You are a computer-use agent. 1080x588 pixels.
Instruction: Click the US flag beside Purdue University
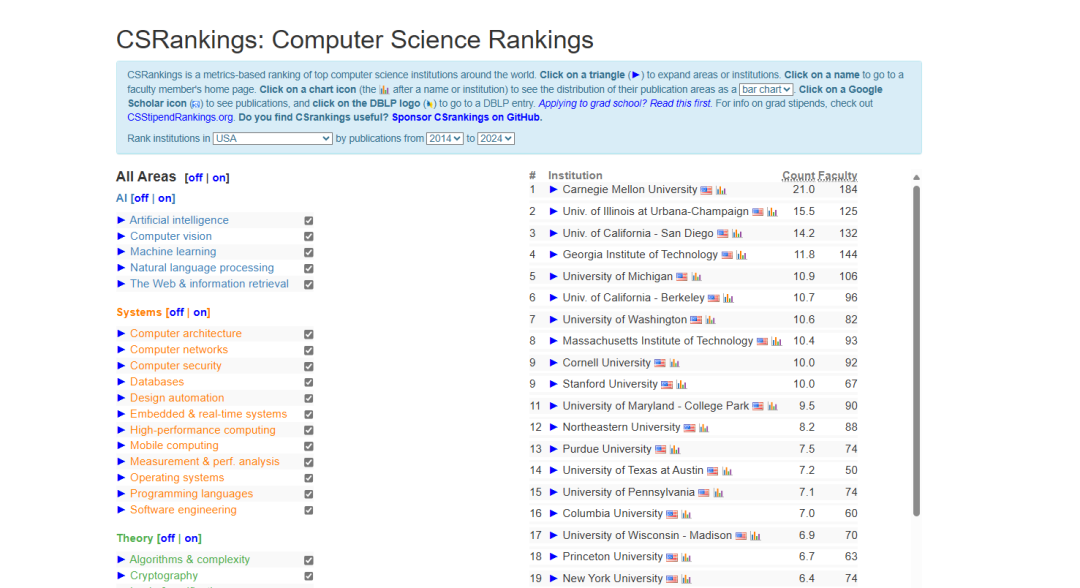660,450
